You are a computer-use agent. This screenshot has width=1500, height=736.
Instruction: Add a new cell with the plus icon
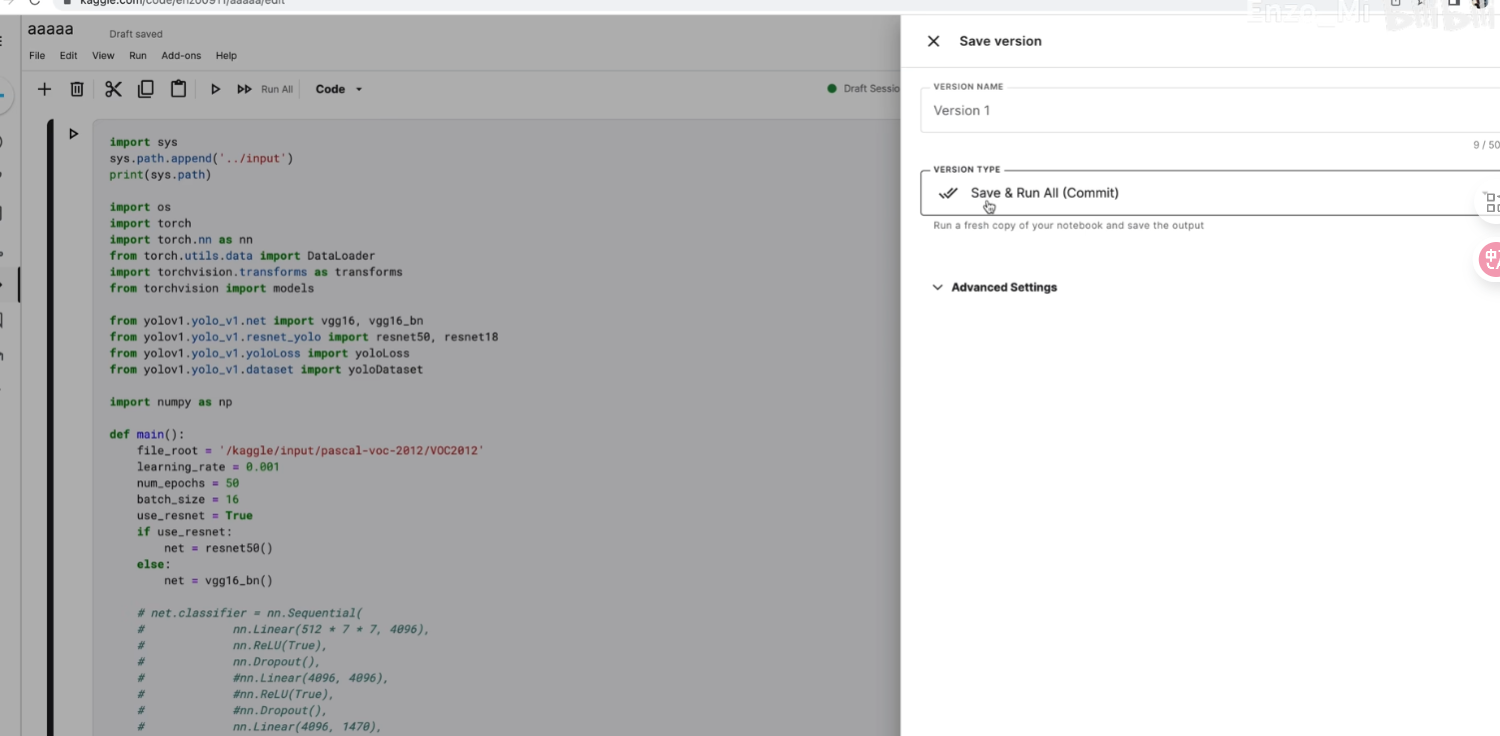[x=44, y=89]
